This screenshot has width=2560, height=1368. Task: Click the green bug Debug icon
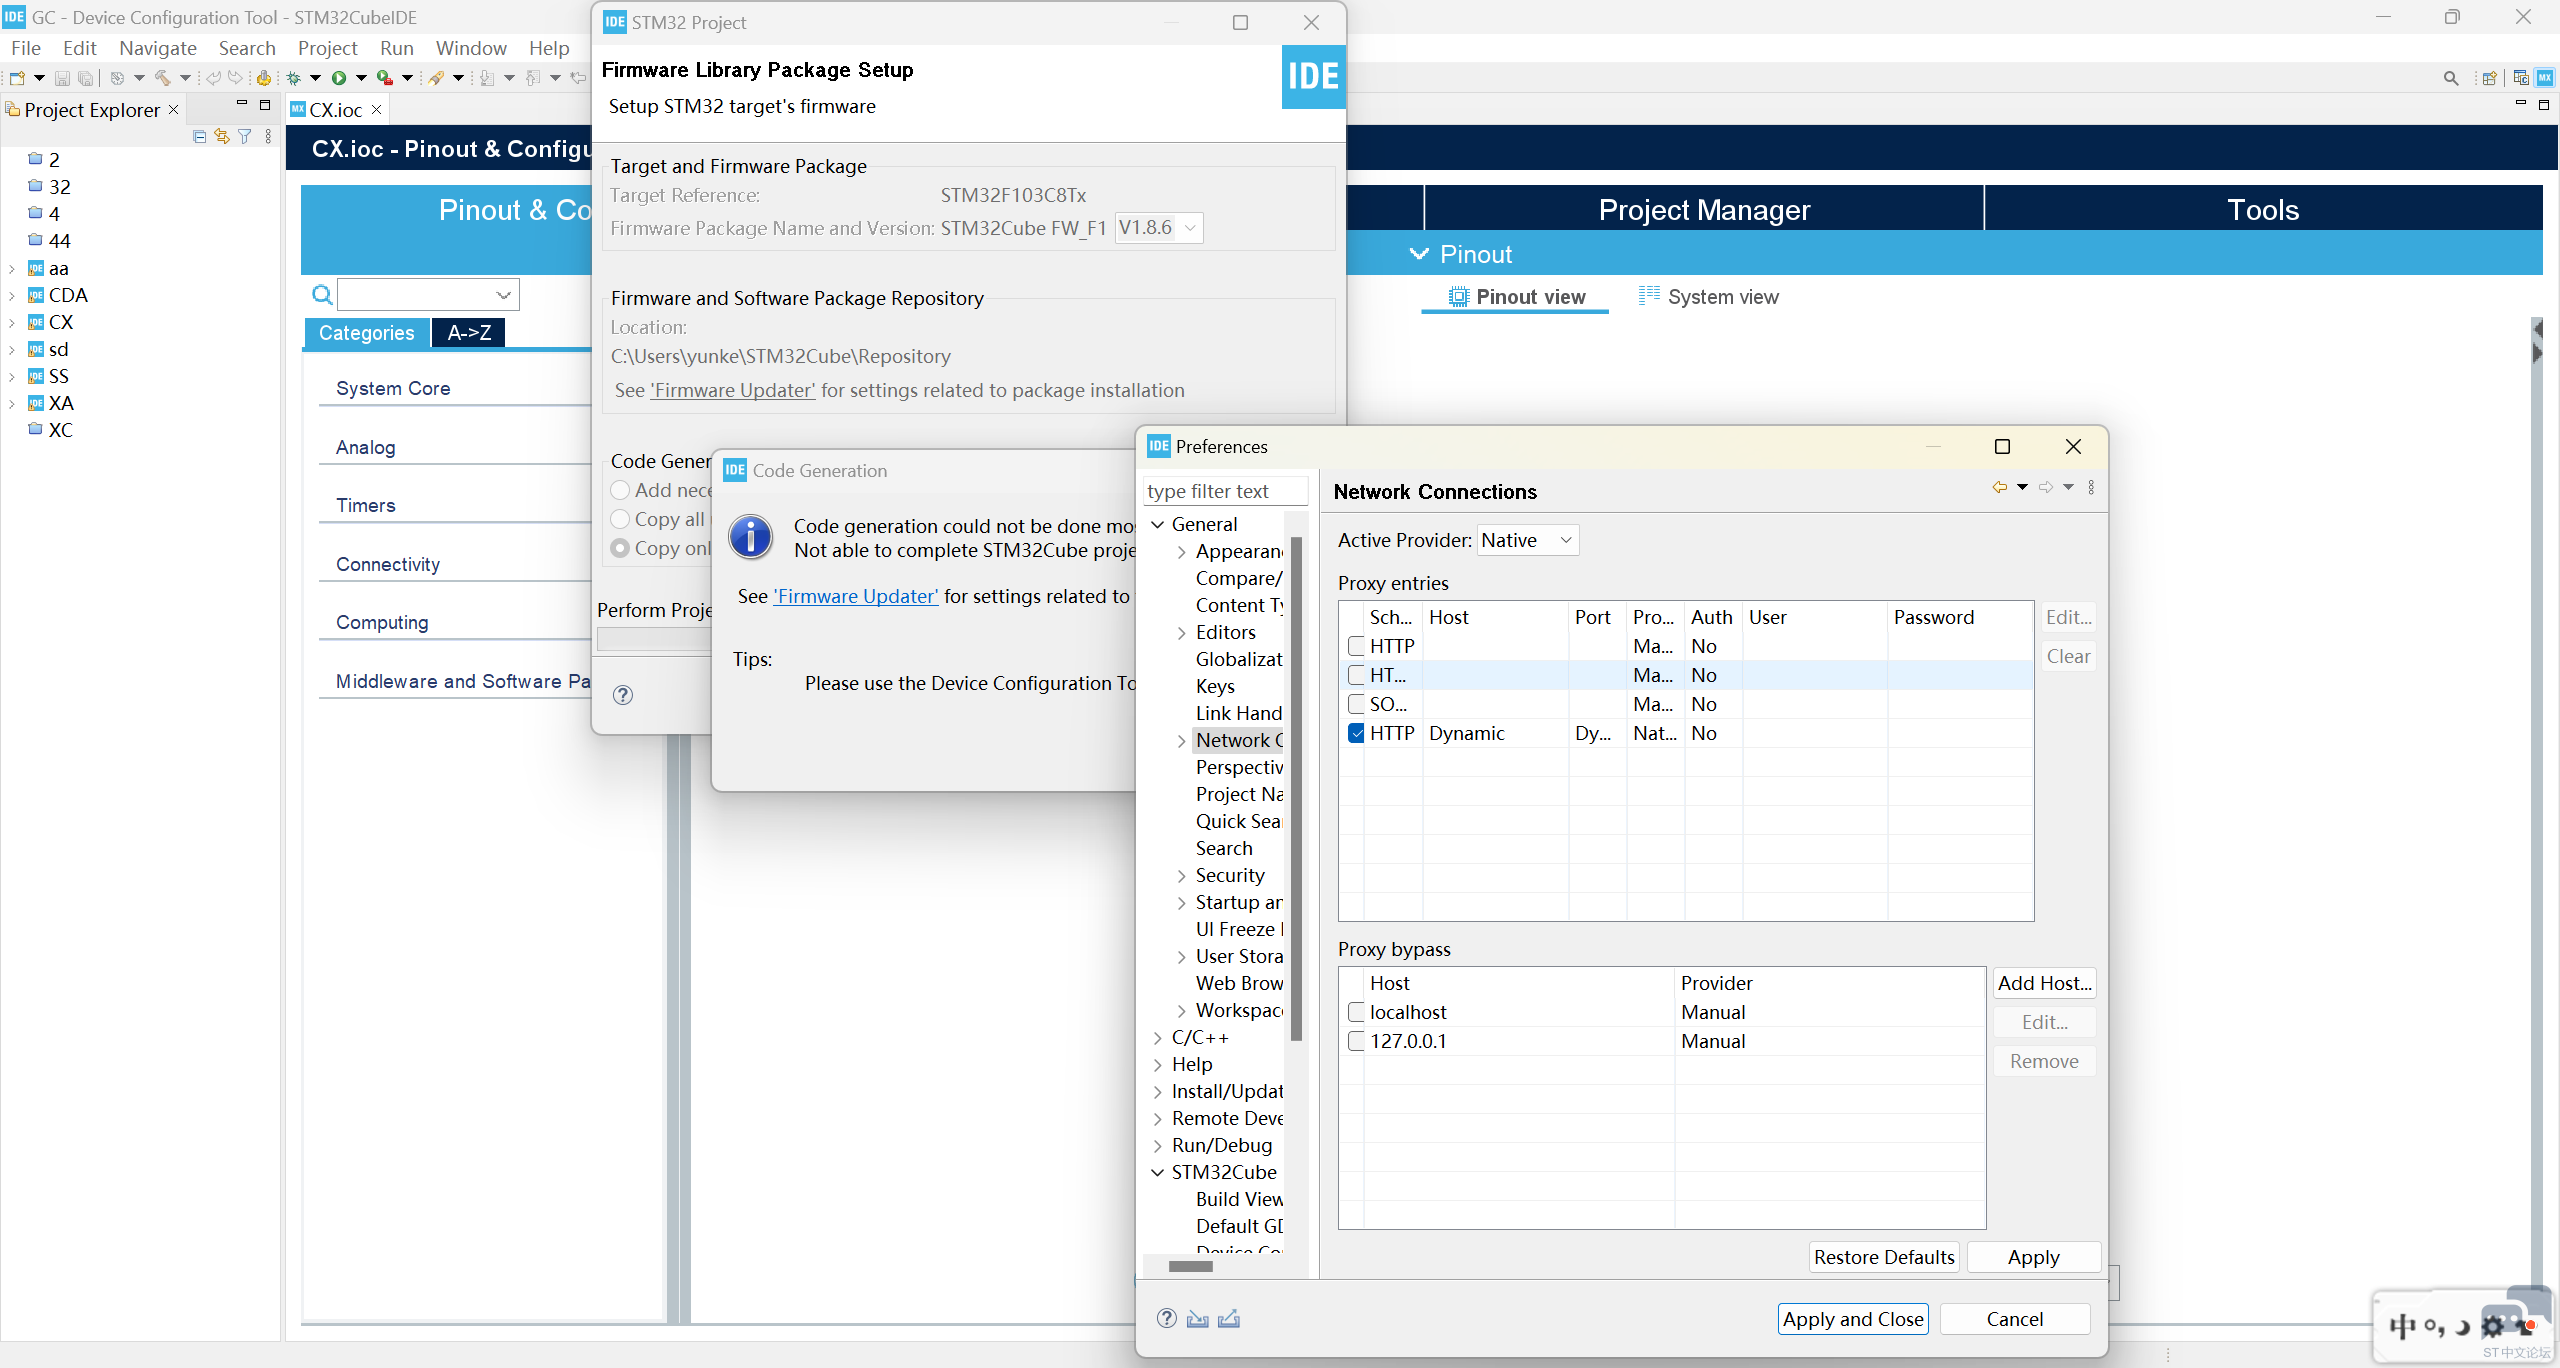[294, 78]
